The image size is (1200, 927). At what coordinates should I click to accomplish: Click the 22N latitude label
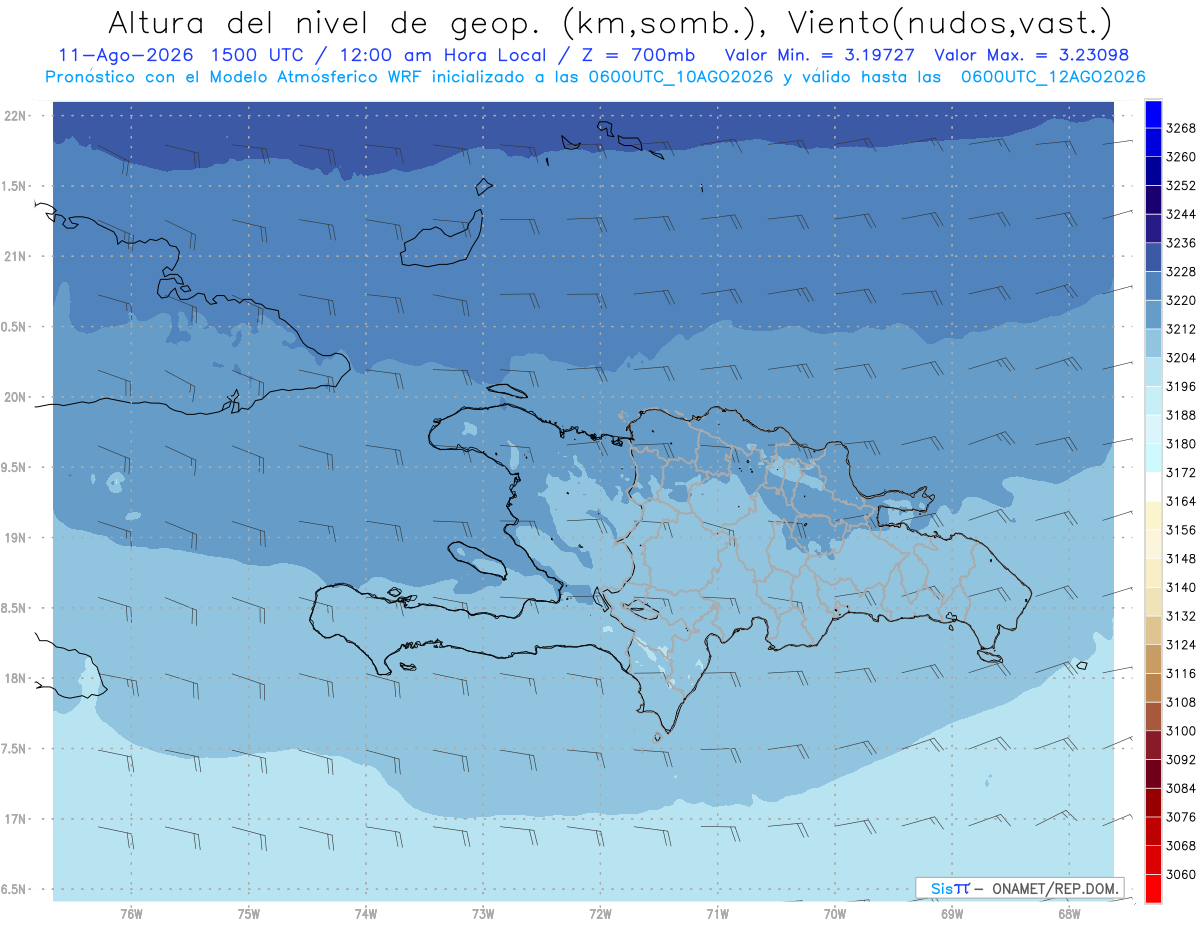tap(17, 116)
